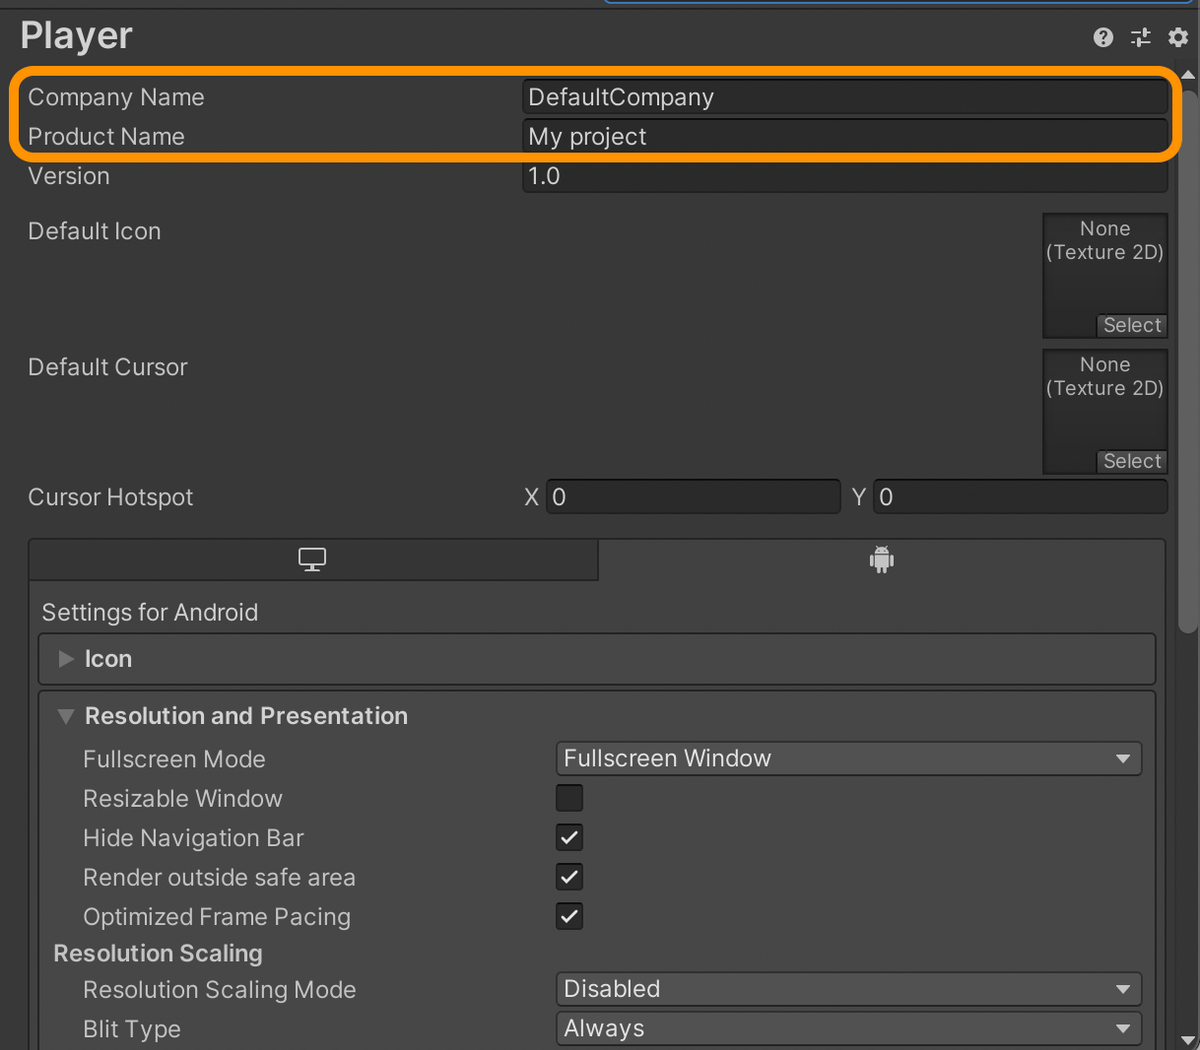The image size is (1200, 1050).
Task: Open the Player settings gear menu
Action: [x=1177, y=37]
